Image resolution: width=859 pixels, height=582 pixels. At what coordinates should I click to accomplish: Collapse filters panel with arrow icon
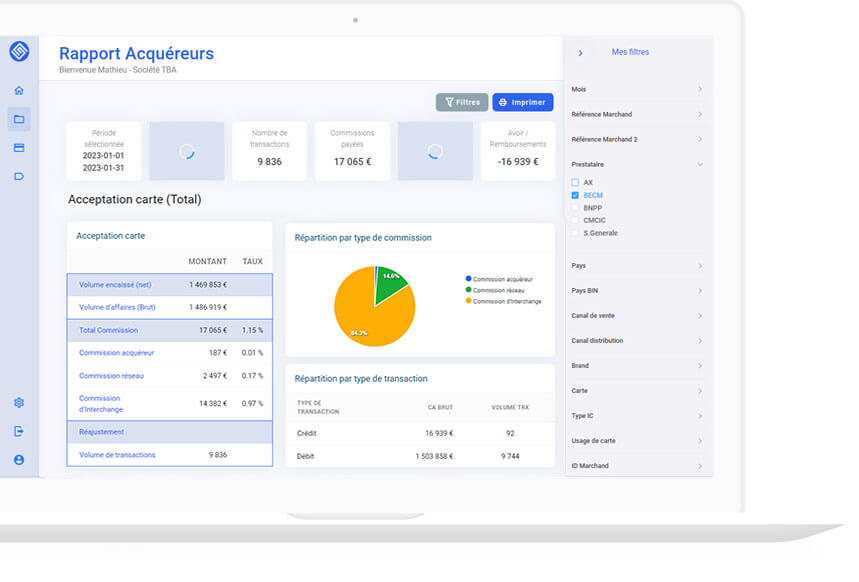(x=580, y=53)
